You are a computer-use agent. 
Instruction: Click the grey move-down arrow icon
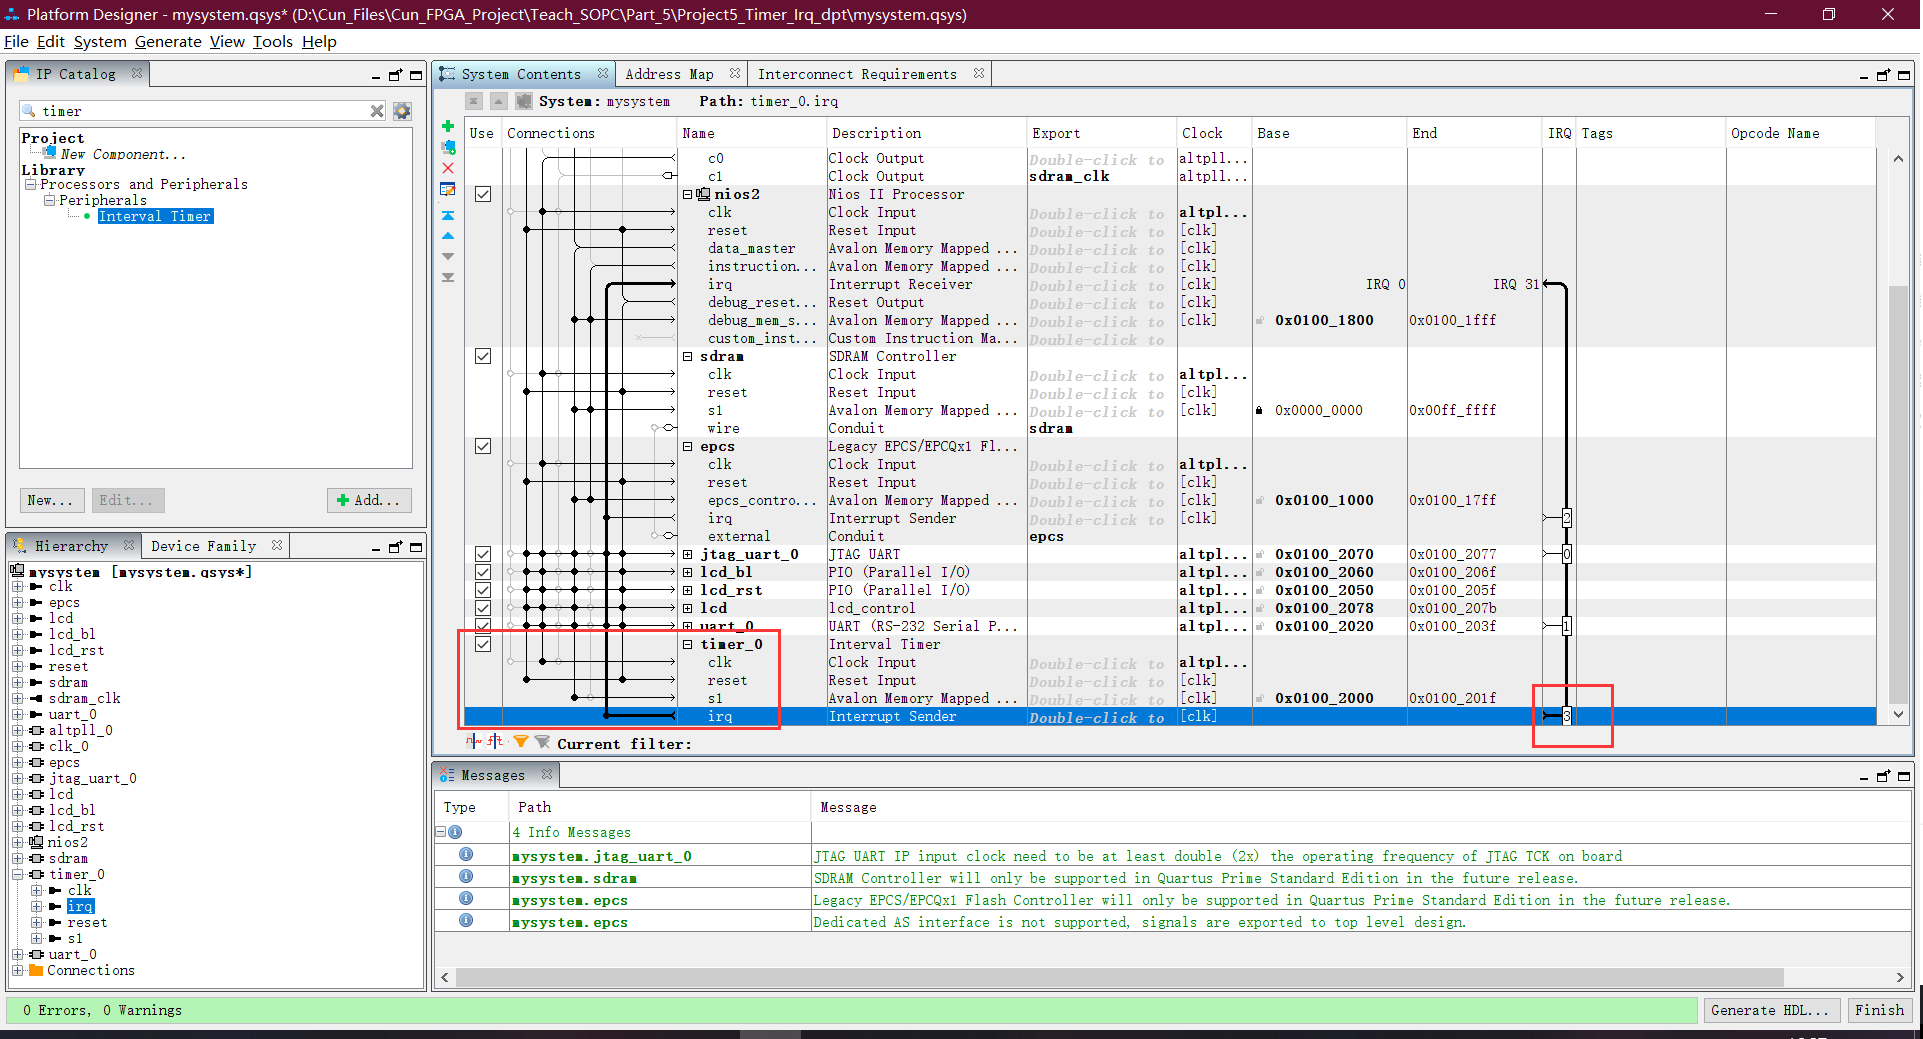pyautogui.click(x=448, y=257)
